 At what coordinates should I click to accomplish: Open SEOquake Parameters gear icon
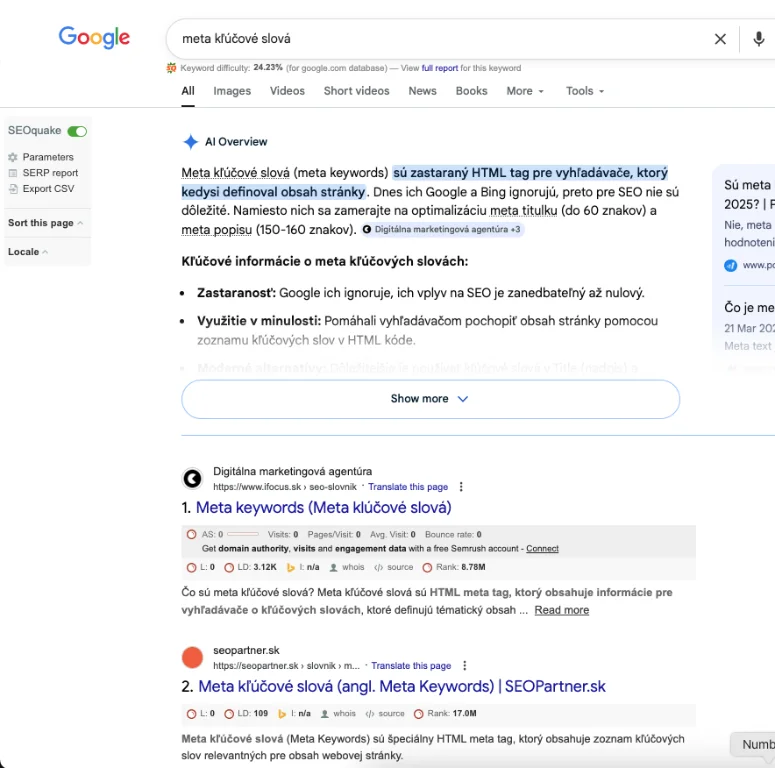[13, 157]
